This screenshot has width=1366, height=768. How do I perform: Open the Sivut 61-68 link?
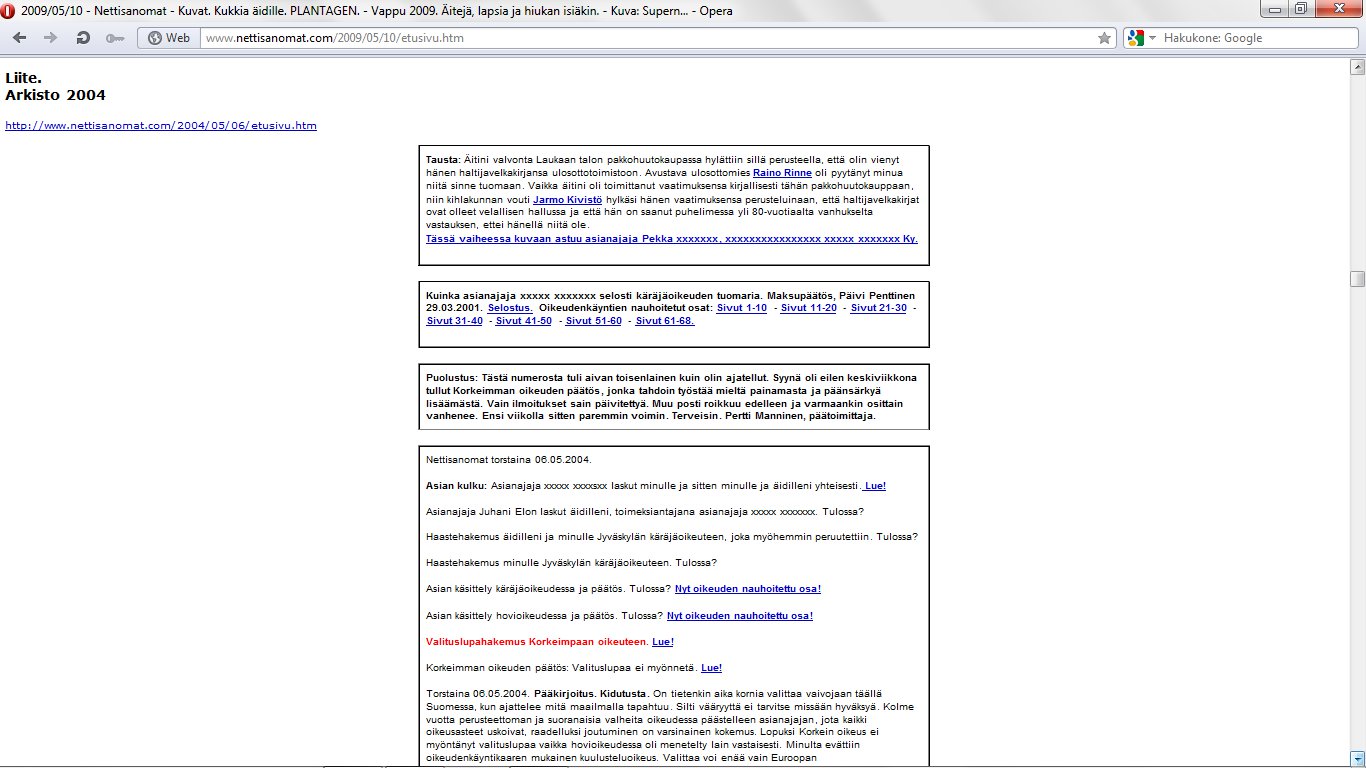click(665, 321)
